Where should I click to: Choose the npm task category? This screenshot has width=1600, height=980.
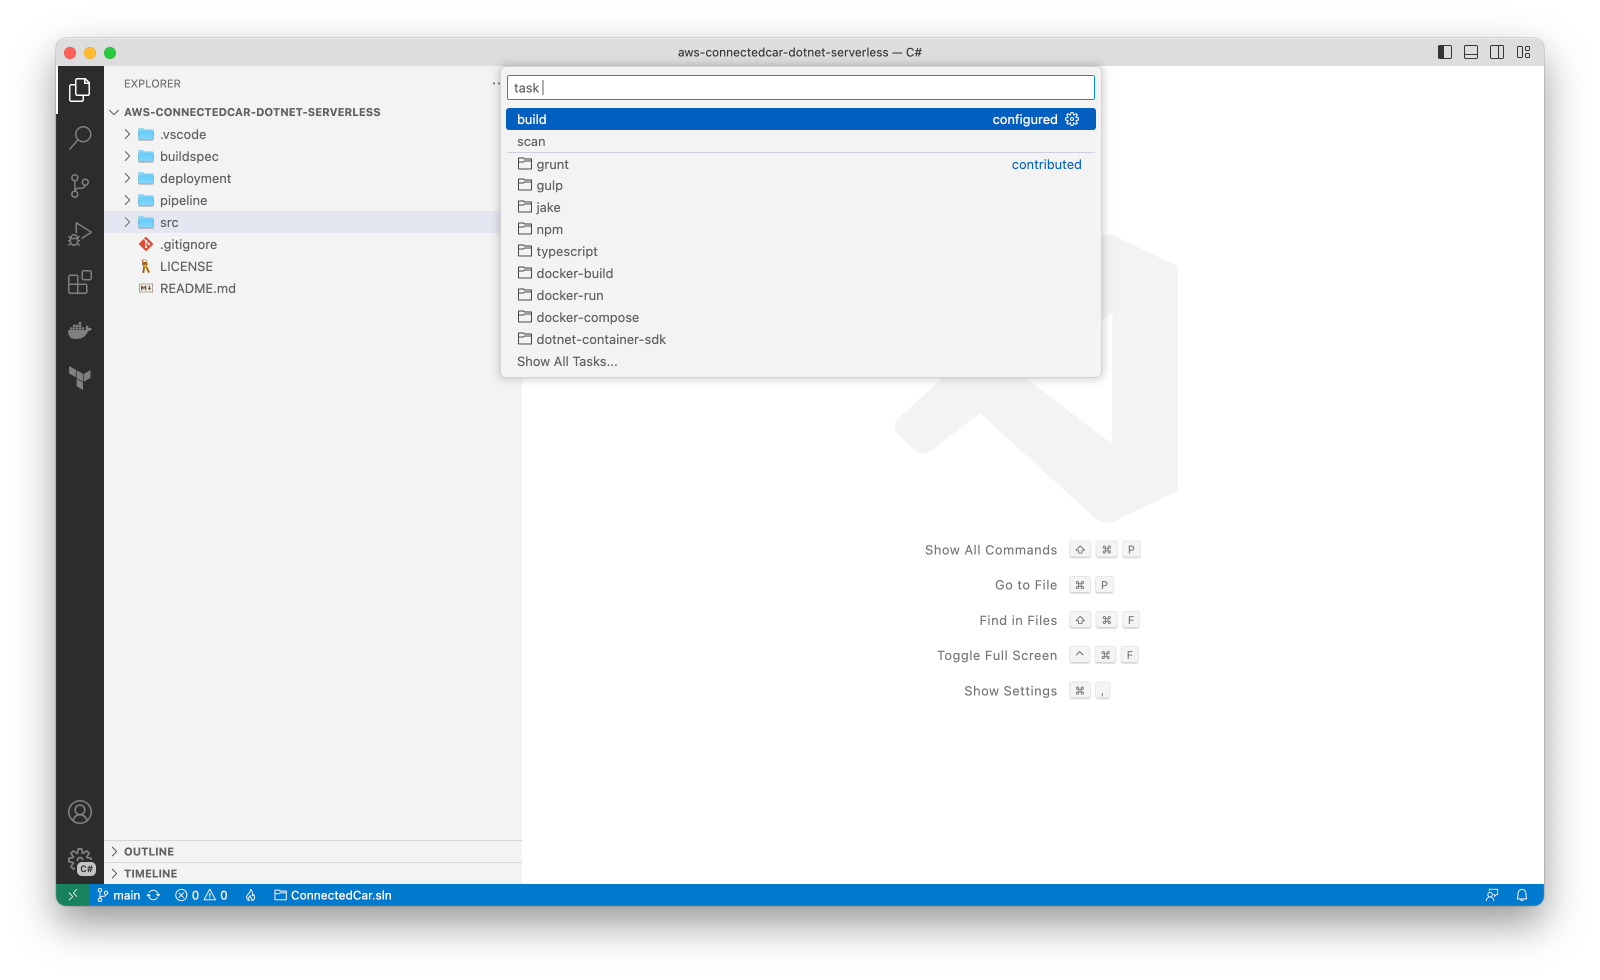coord(801,229)
